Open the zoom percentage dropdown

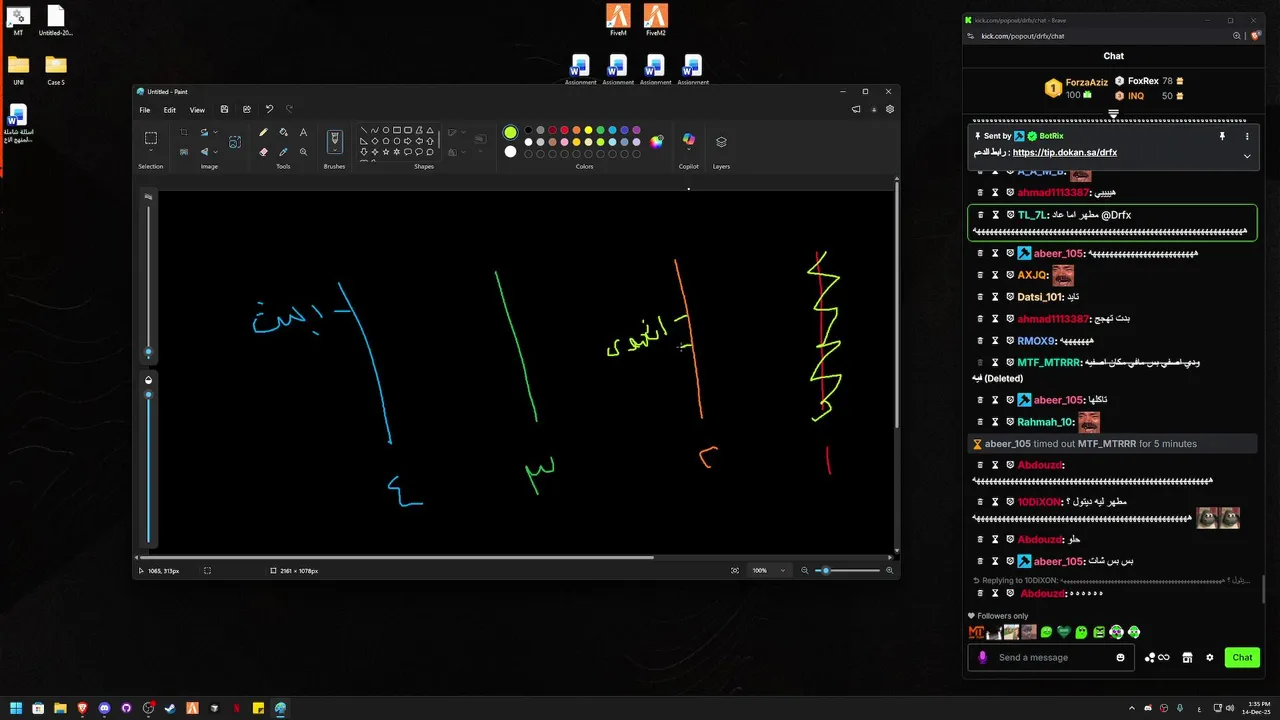(x=783, y=570)
